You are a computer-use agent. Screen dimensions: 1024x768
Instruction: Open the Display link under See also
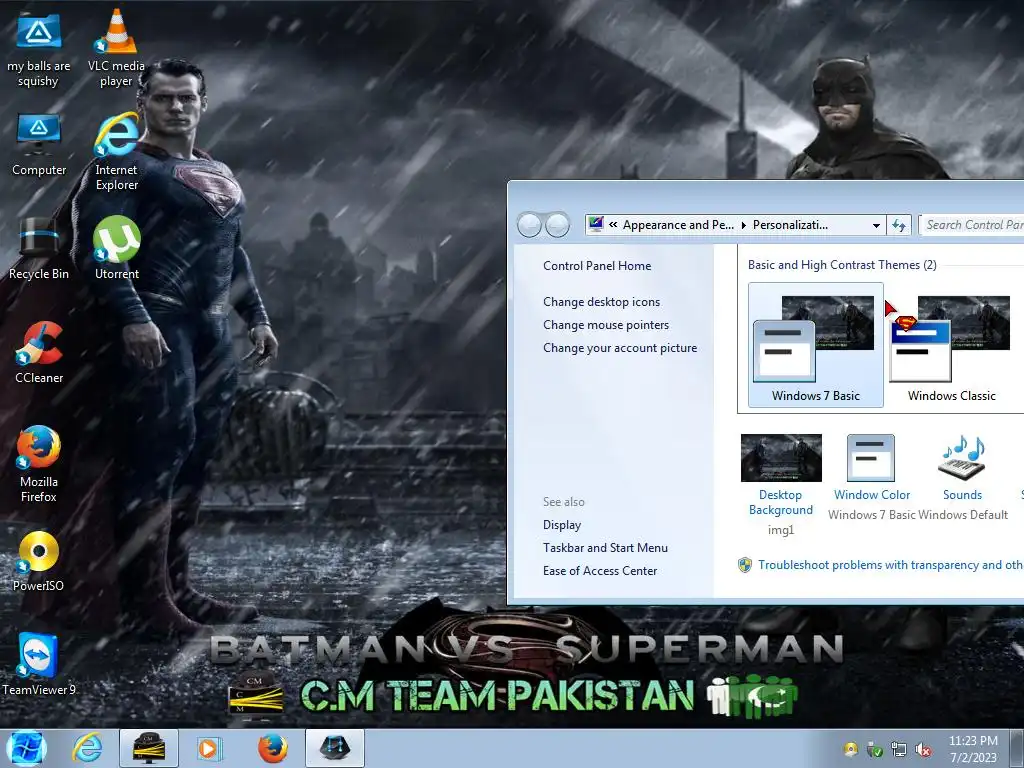[562, 525]
